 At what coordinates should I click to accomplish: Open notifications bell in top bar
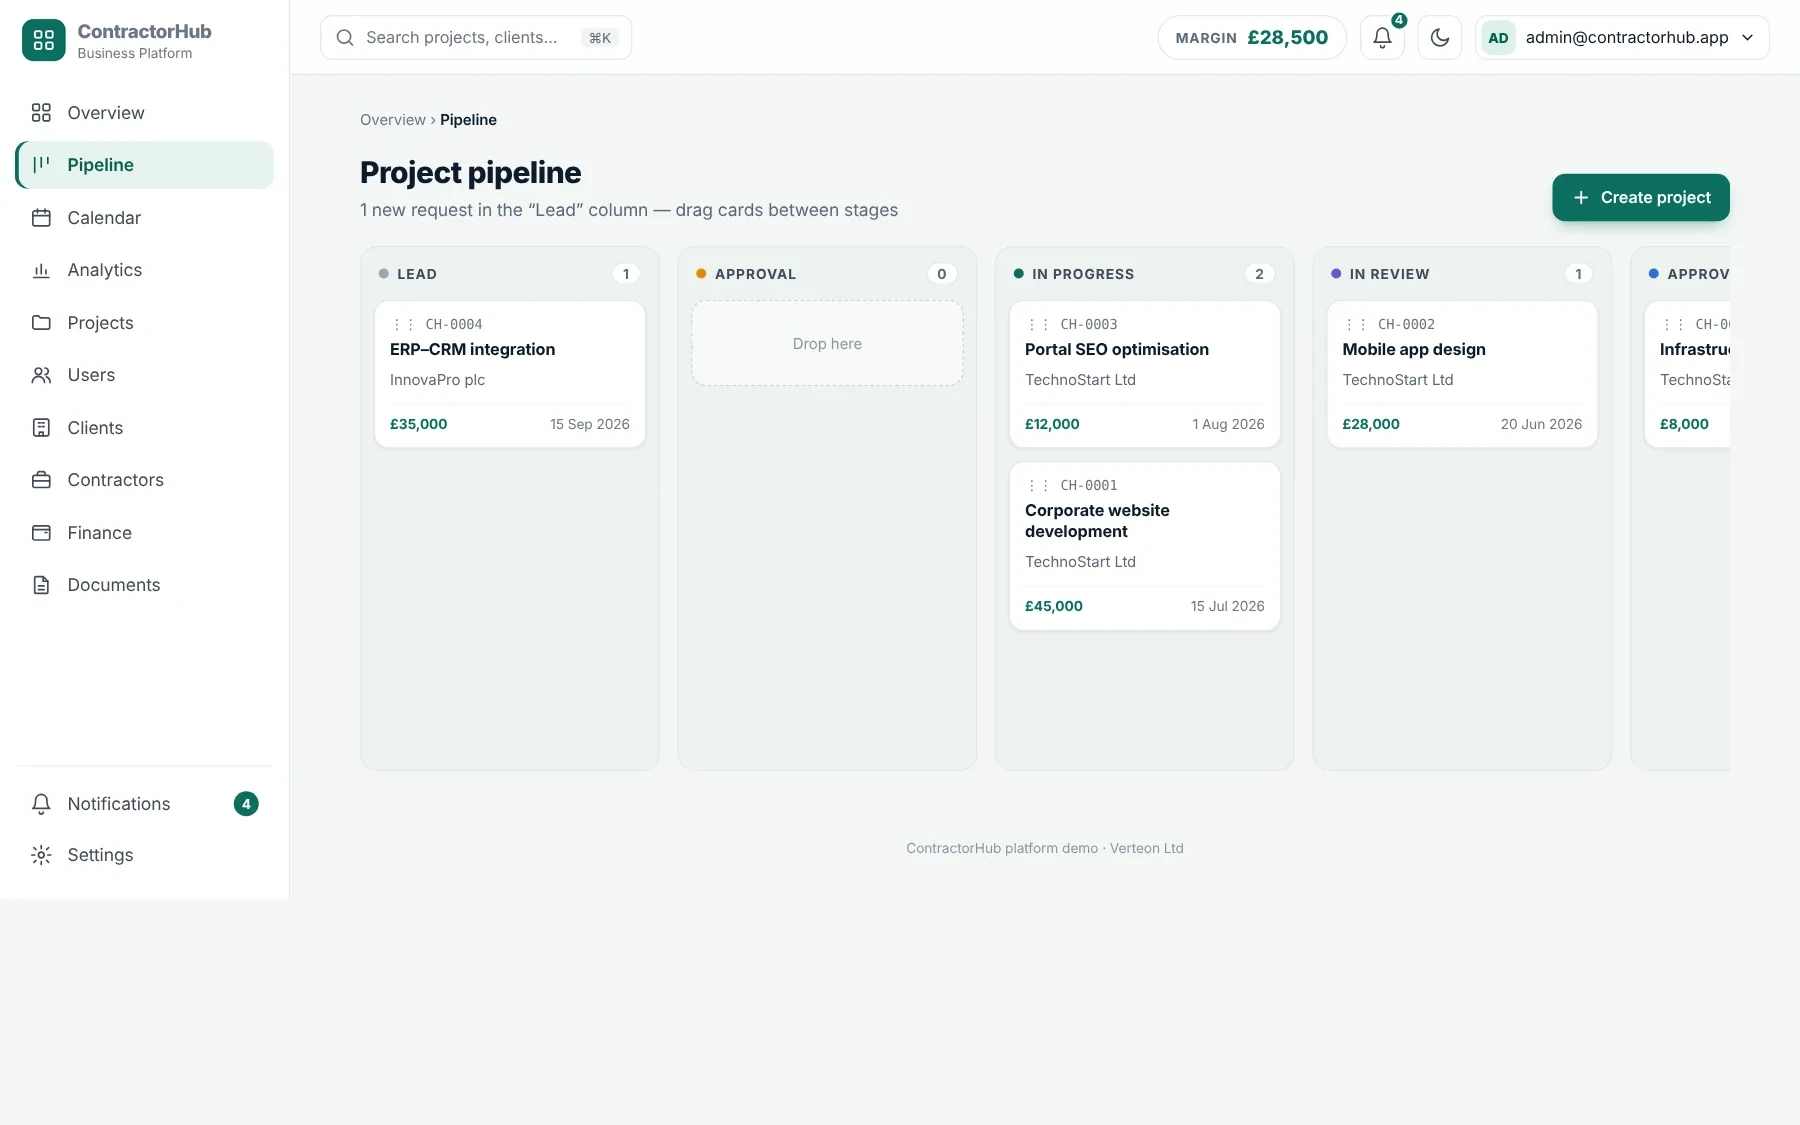pos(1382,38)
